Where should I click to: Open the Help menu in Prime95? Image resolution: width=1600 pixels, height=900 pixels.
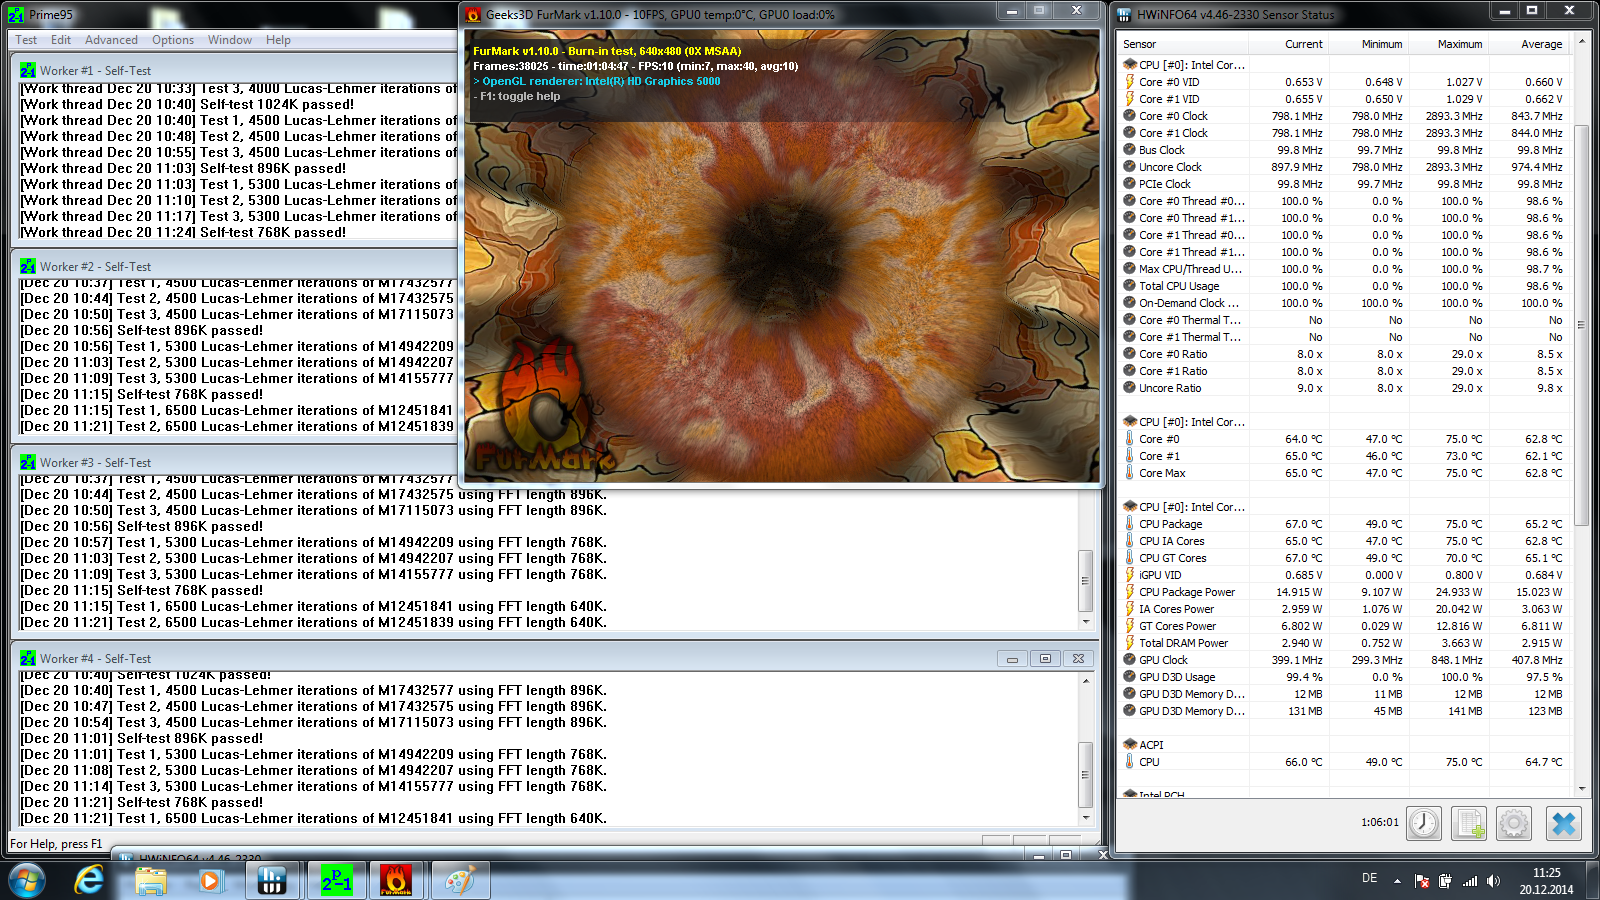[x=278, y=40]
